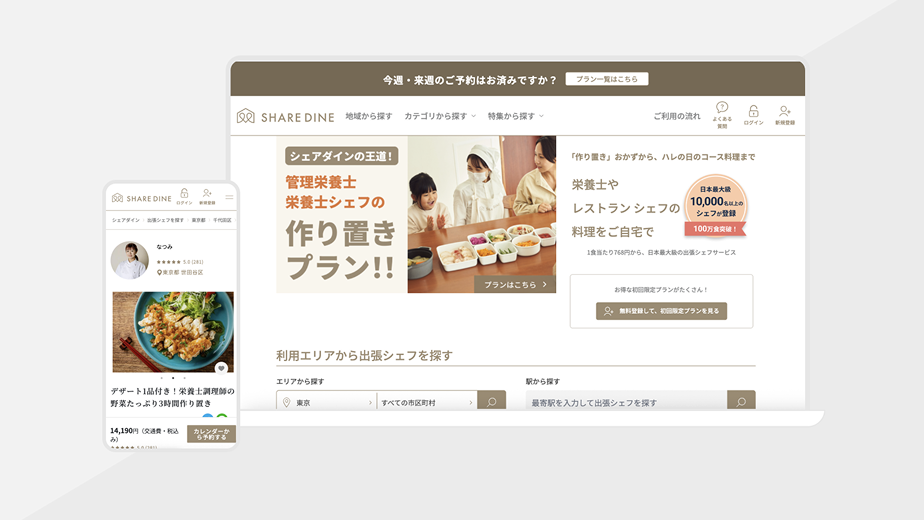
Task: Tap the heart favorite icon on food photo
Action: [221, 368]
